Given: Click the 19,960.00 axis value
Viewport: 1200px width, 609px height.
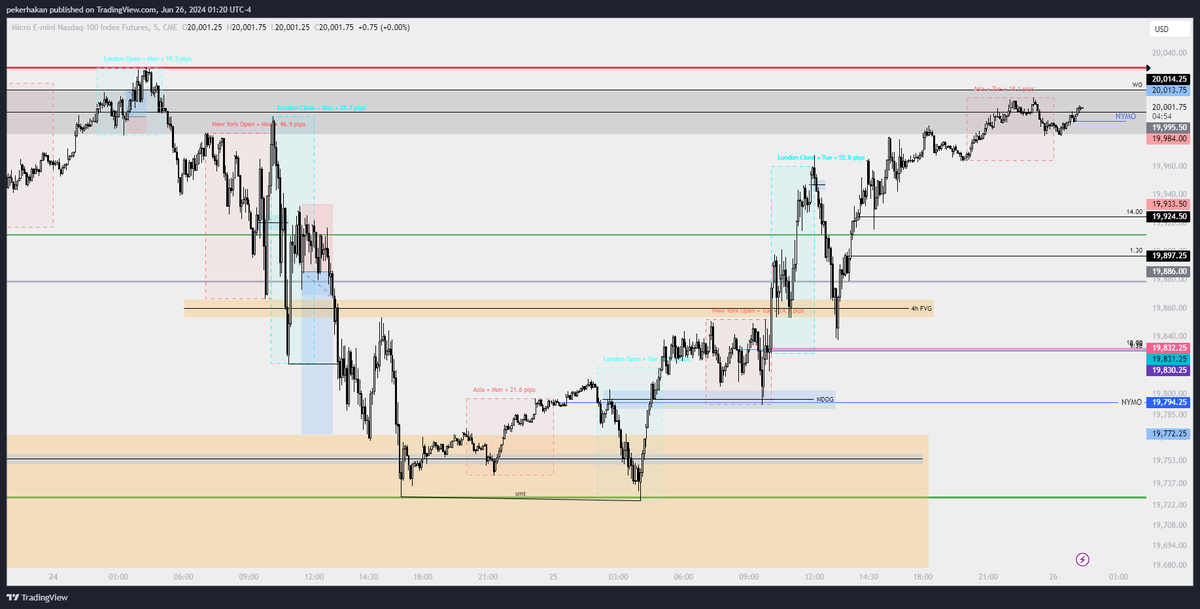Looking at the screenshot, I should (x=1170, y=166).
